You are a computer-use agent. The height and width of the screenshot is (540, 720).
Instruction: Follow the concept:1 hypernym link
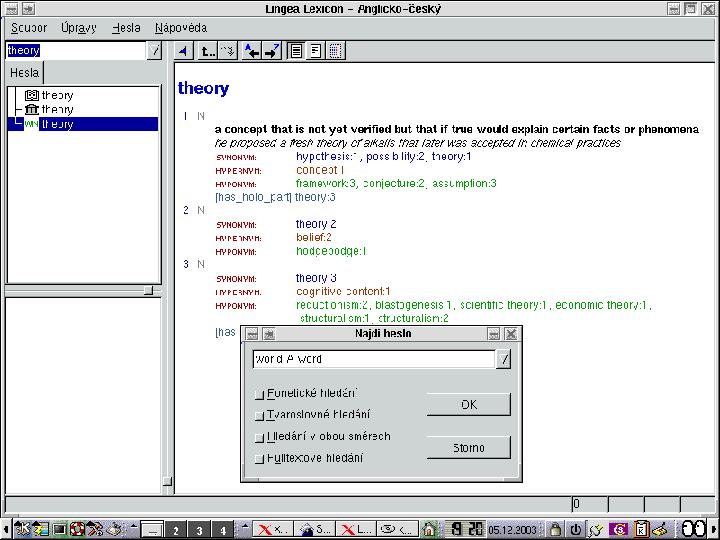tap(320, 170)
